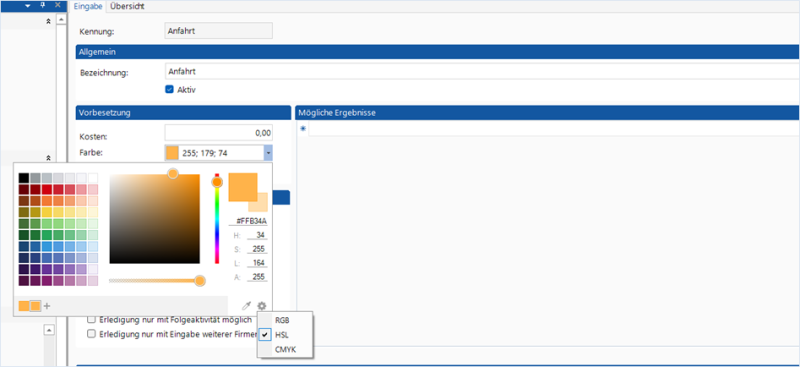This screenshot has width=800, height=367.
Task: Click the hue slider orange handle
Action: click(x=217, y=182)
